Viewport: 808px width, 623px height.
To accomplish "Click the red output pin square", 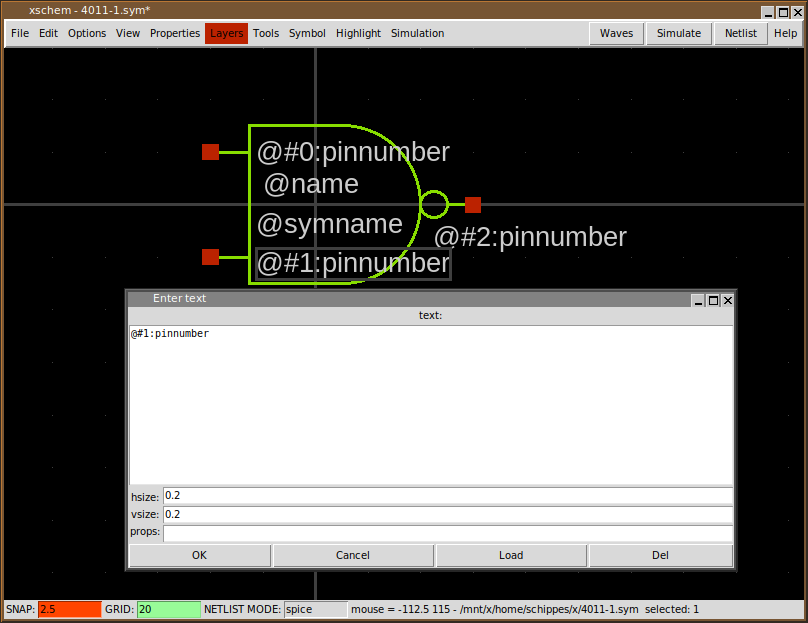I will (473, 205).
